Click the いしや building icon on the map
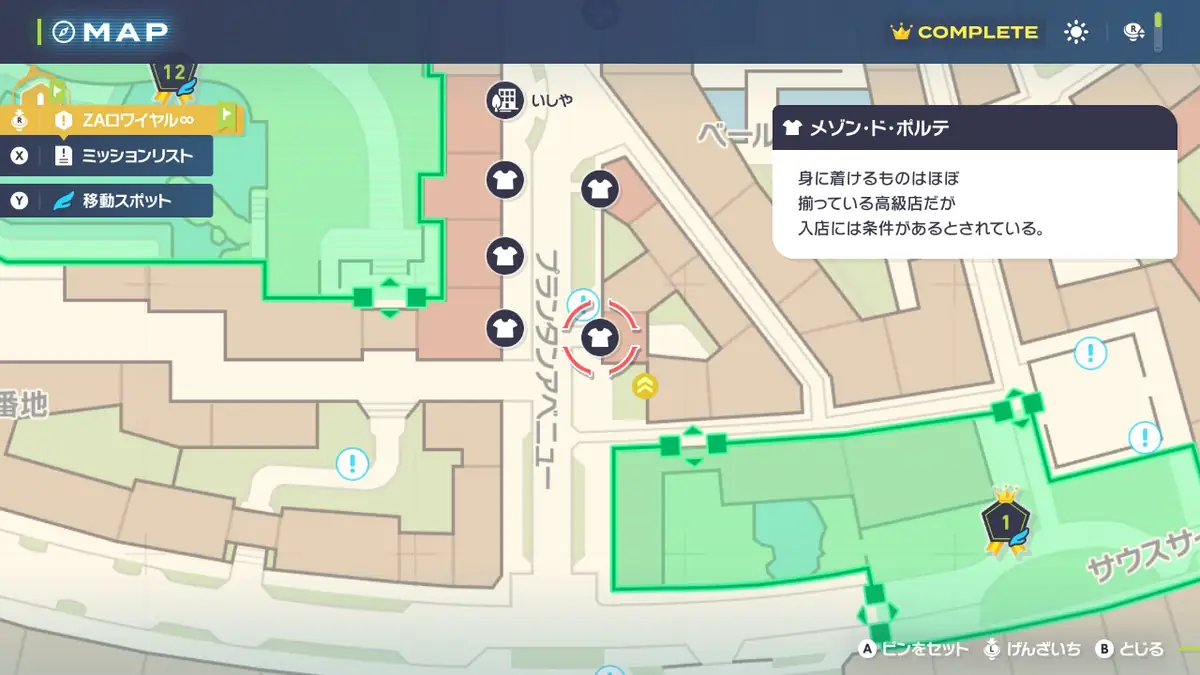Viewport: 1200px width, 675px height. pos(505,100)
